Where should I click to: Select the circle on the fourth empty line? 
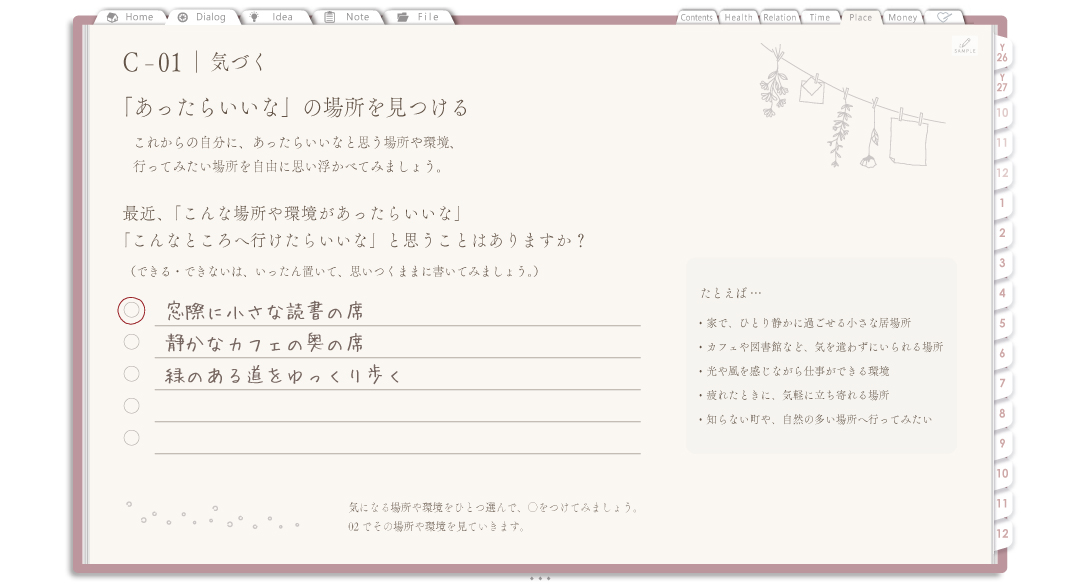pyautogui.click(x=132, y=406)
